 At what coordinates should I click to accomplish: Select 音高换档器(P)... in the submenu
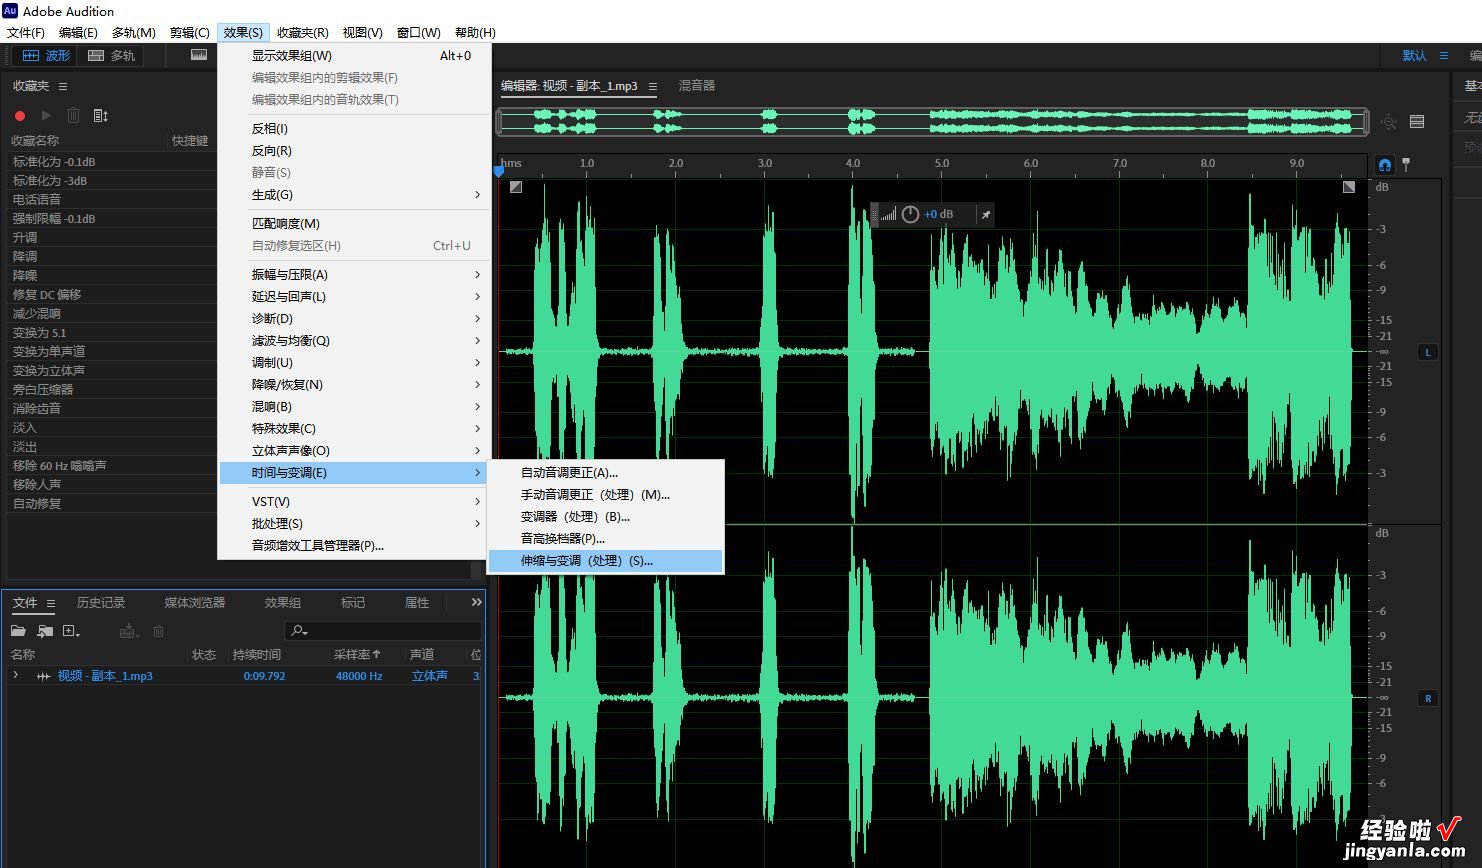[x=606, y=538]
